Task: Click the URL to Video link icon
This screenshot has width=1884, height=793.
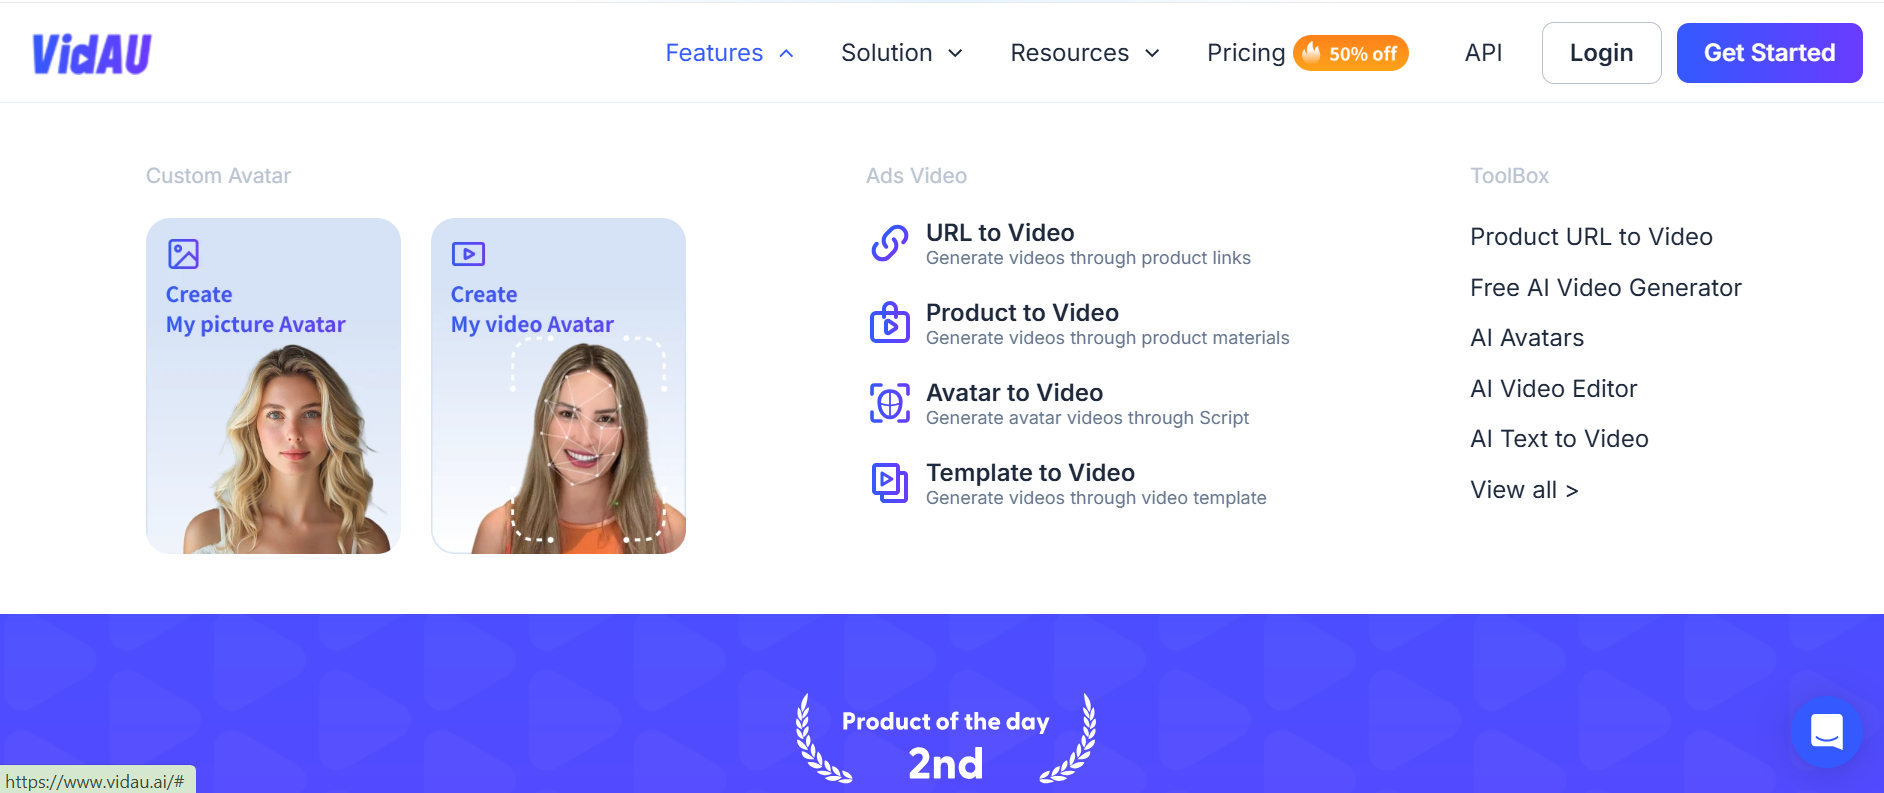Action: [x=889, y=243]
